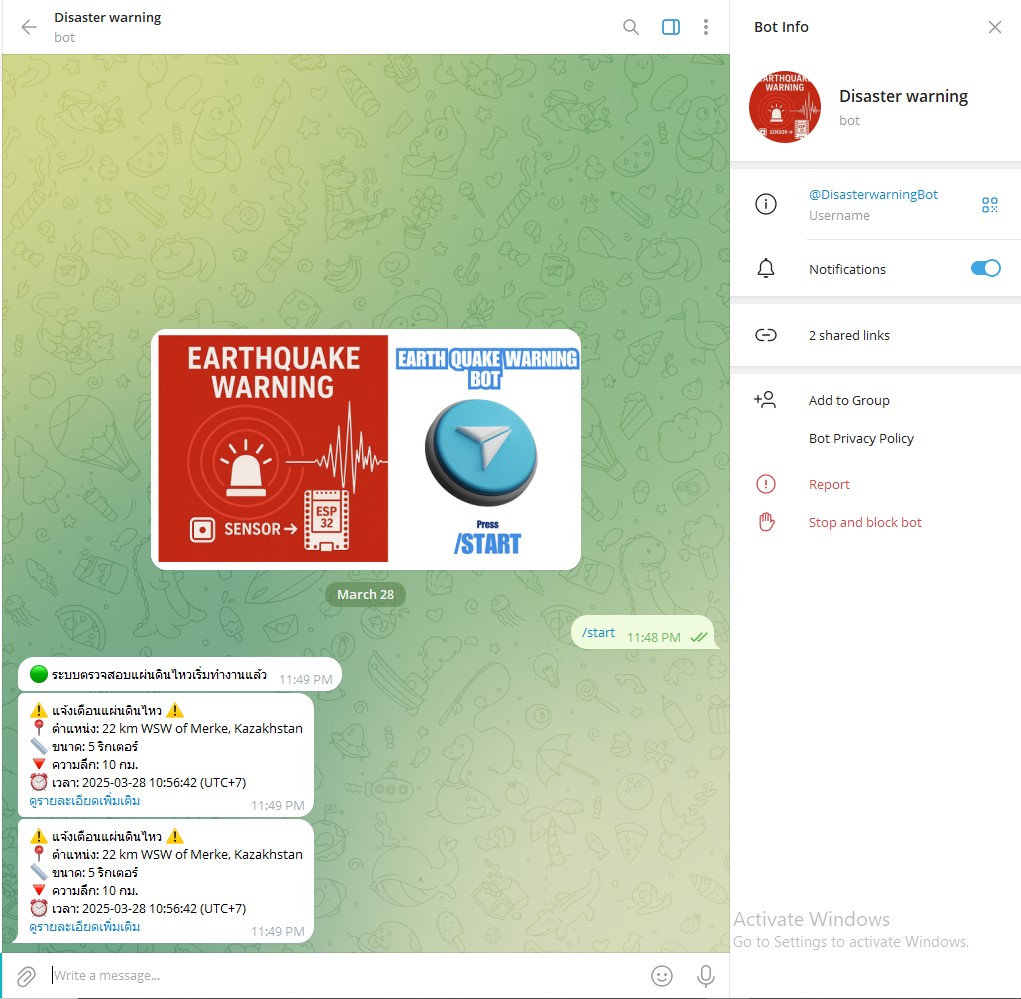Report this bot

tap(828, 484)
